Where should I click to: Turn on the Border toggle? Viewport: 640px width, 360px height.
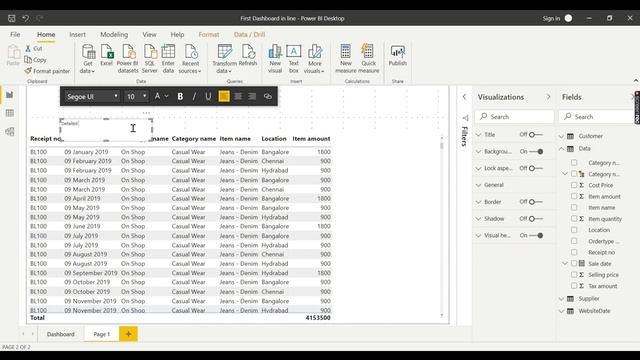536,202
